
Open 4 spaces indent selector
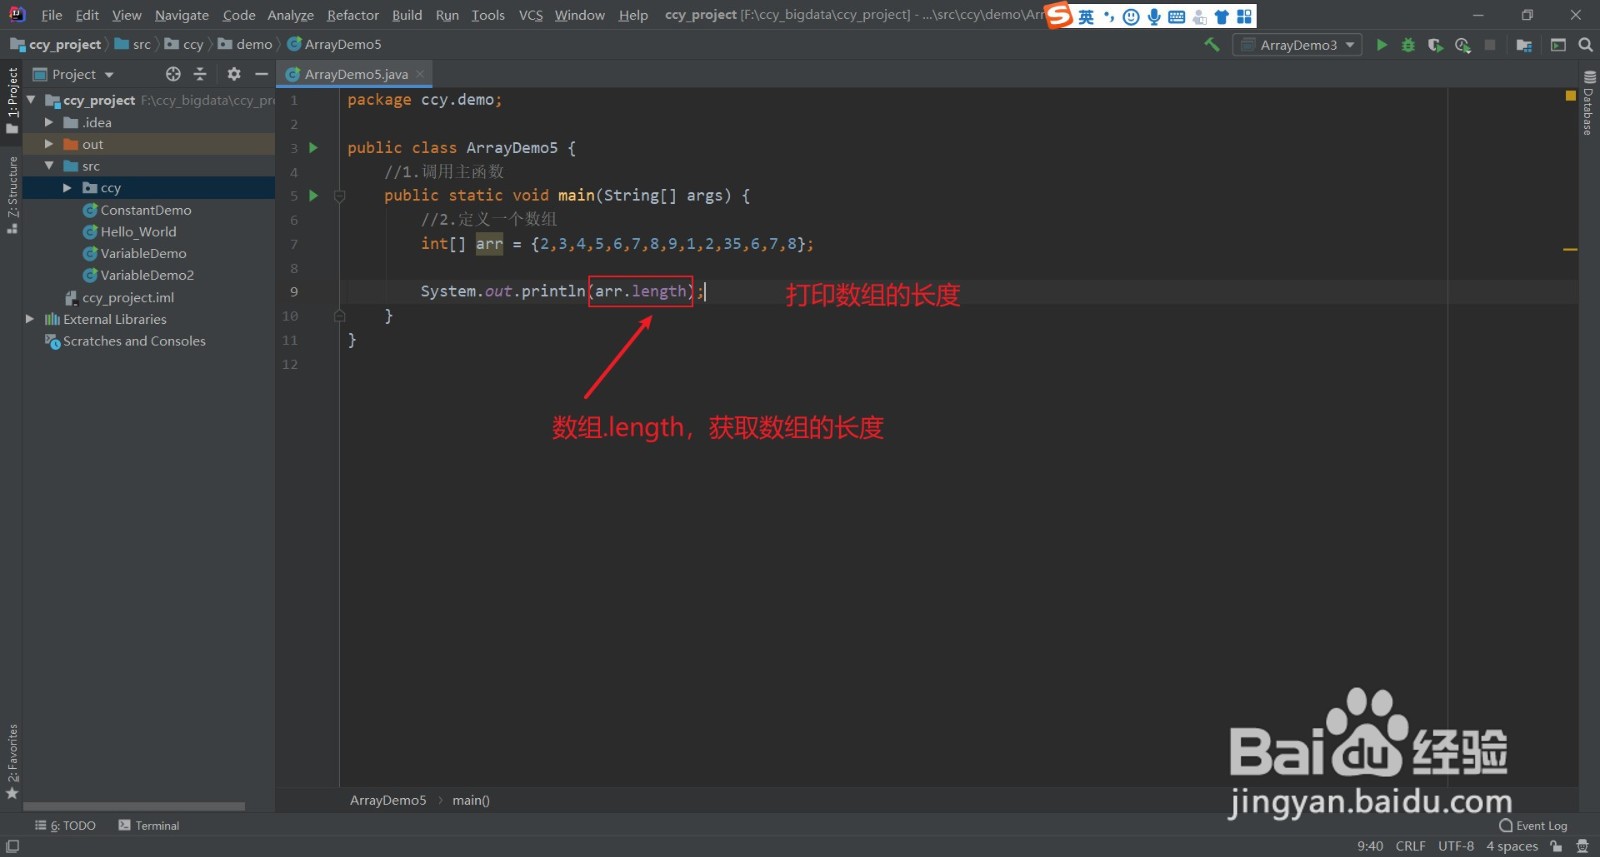1512,846
